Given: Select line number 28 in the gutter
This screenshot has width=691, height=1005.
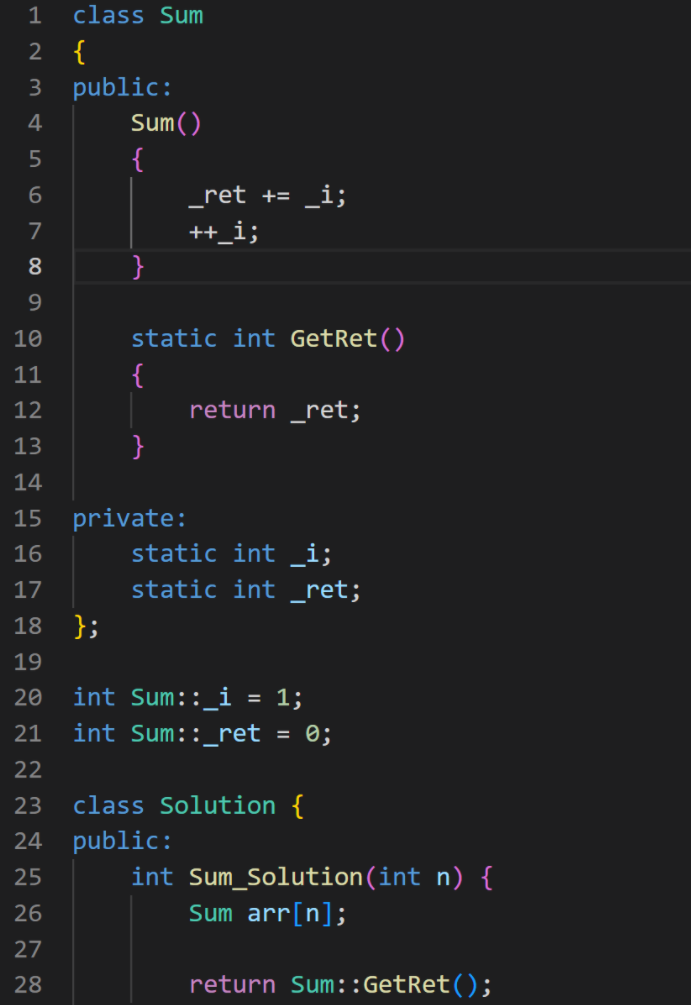Looking at the screenshot, I should [x=28, y=985].
